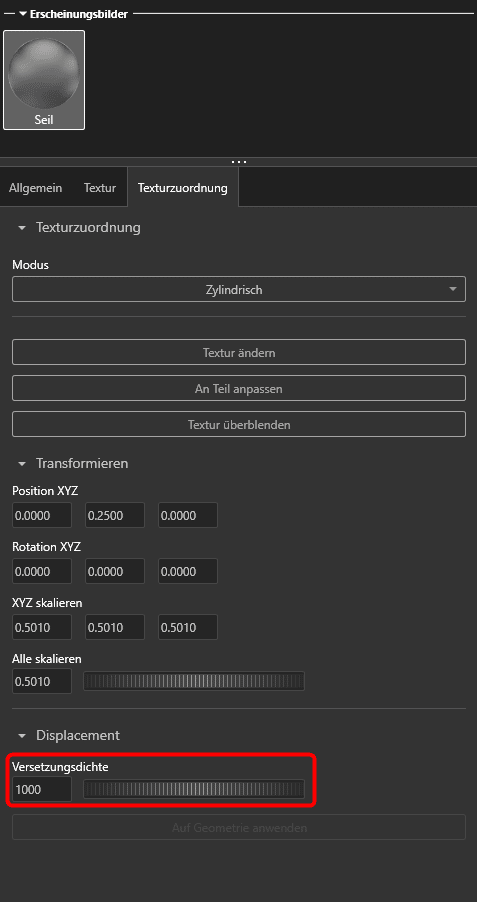Collapse the Displacement section

pos(22,736)
